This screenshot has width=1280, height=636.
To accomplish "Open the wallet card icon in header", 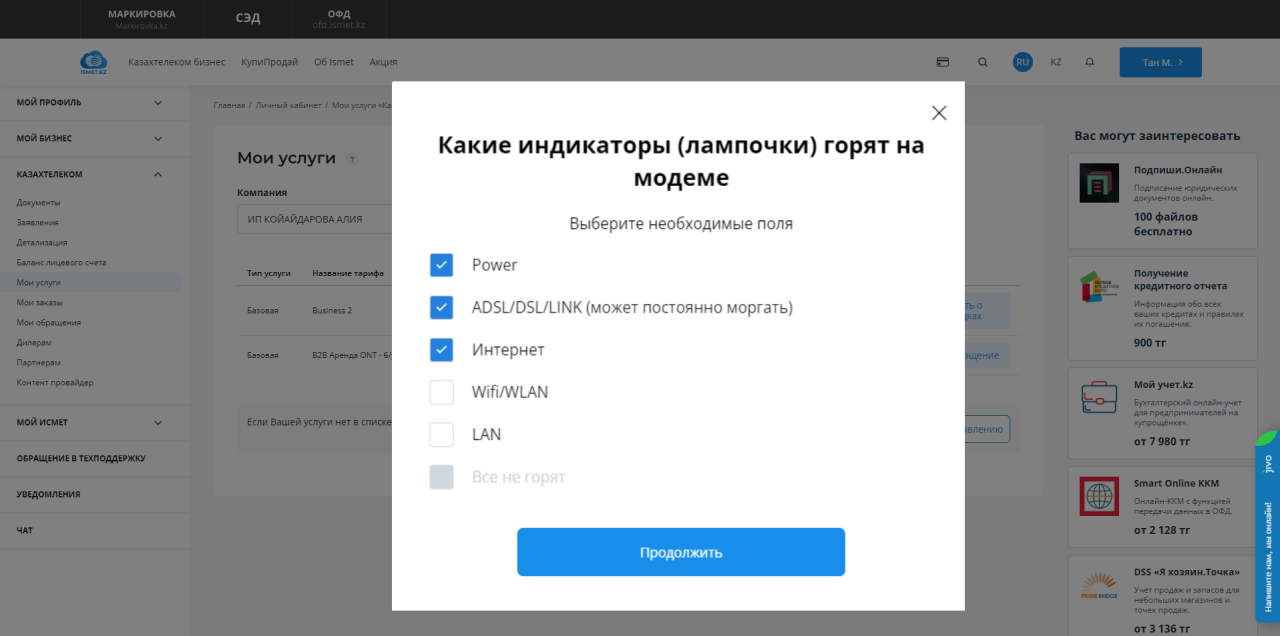I will (x=942, y=62).
